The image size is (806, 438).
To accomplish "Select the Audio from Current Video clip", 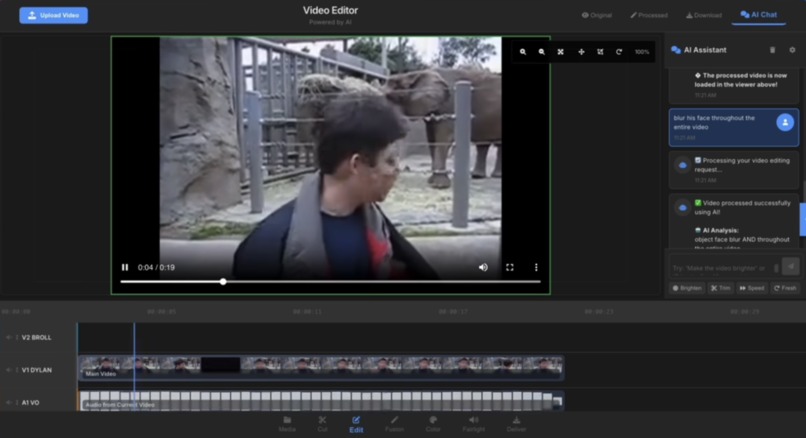I will 321,400.
